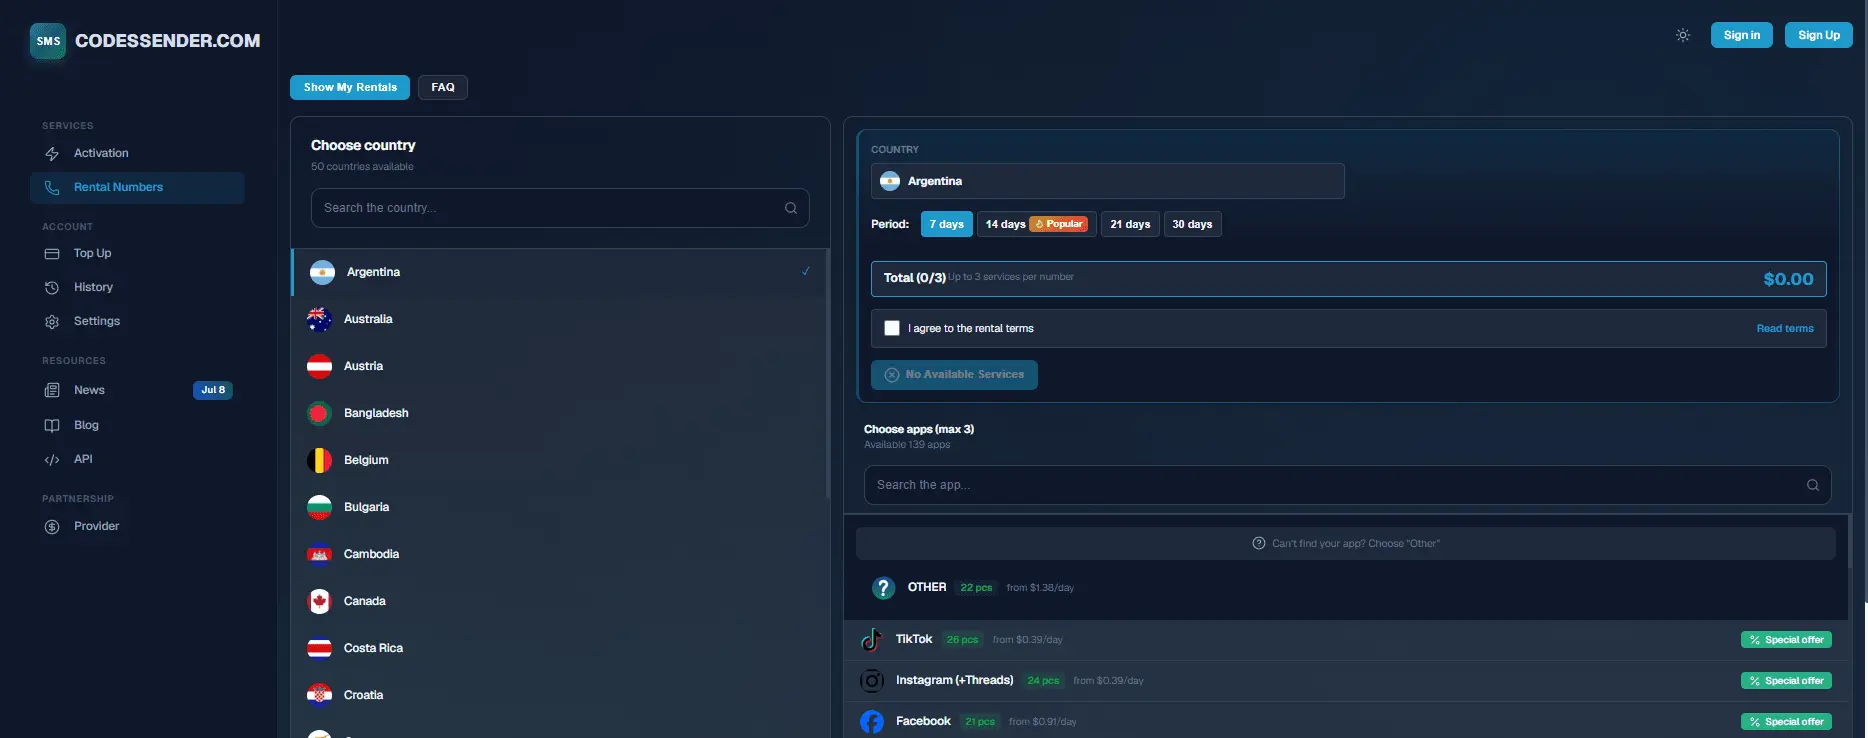The height and width of the screenshot is (738, 1868).
Task: Select the 21 days period
Action: 1130,224
